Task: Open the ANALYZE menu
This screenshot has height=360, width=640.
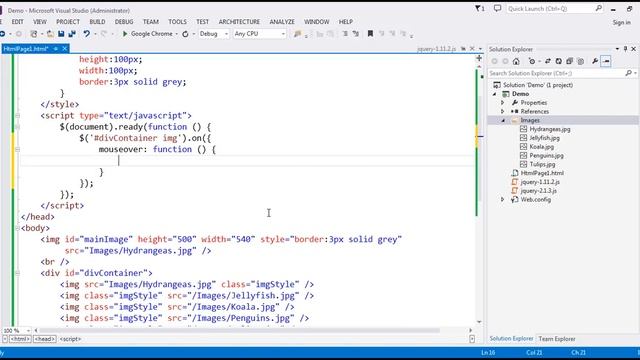Action: click(282, 22)
